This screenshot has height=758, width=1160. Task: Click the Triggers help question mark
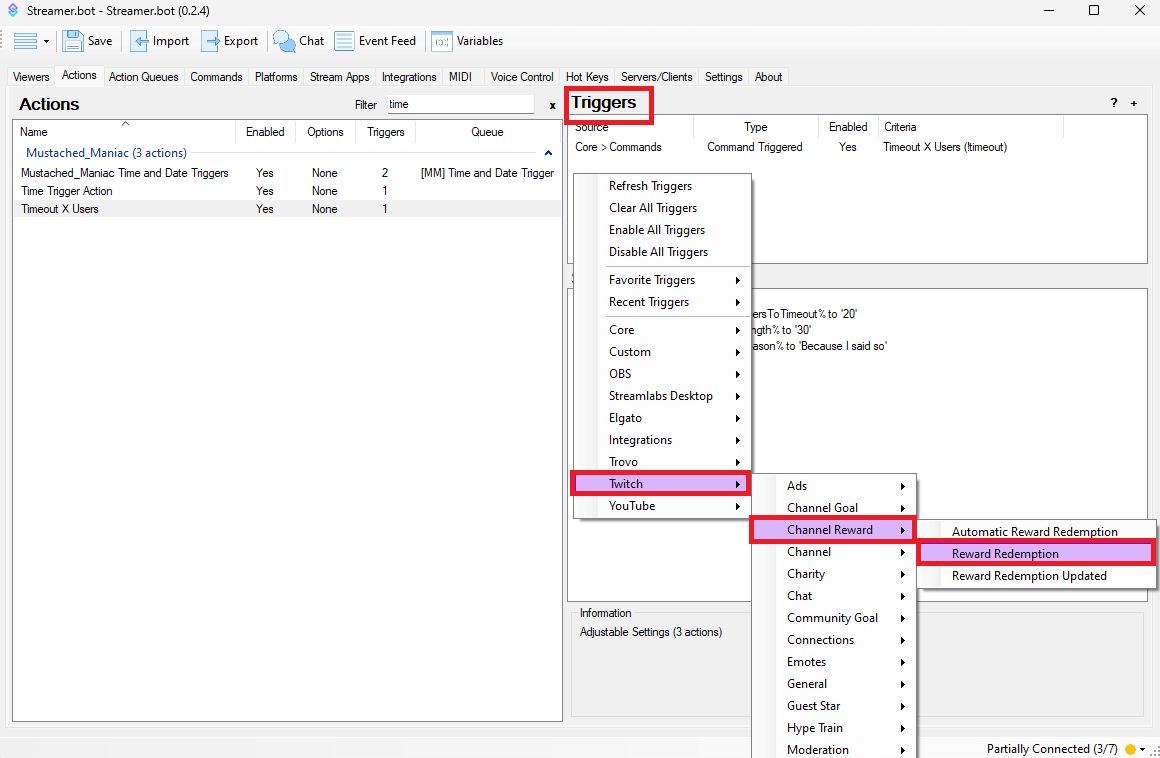click(1114, 103)
